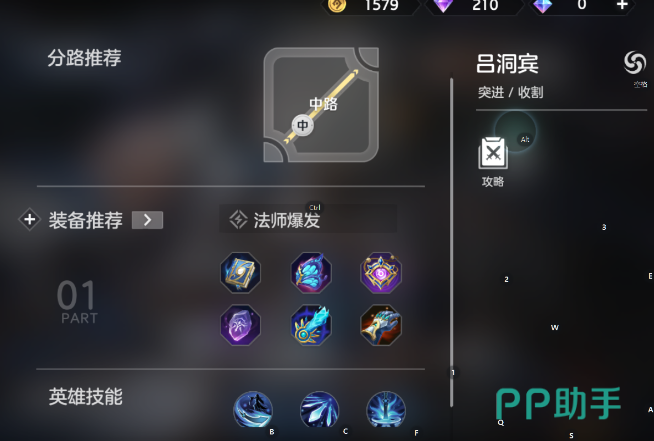Open the 法师爆发 build selector
This screenshot has width=654, height=441.
(308, 219)
